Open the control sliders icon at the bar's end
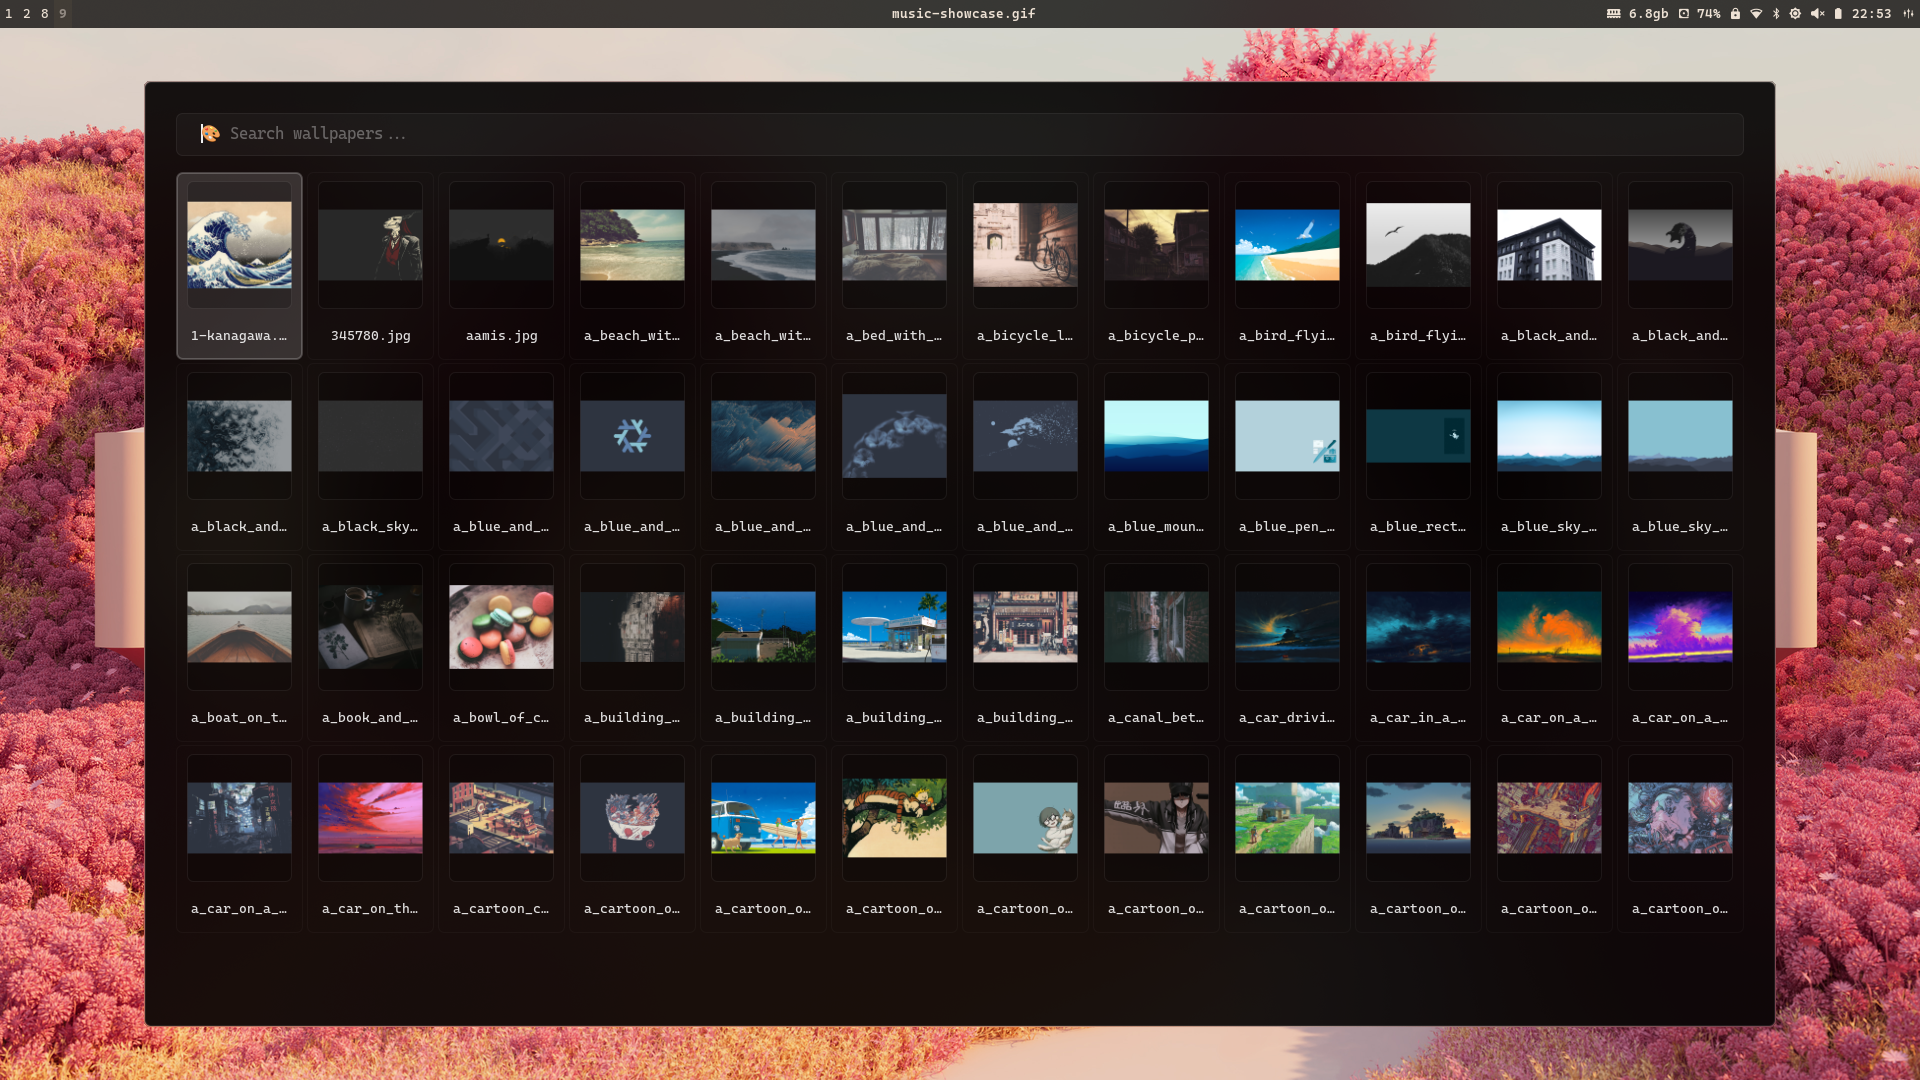Image resolution: width=1920 pixels, height=1080 pixels. tap(1907, 14)
